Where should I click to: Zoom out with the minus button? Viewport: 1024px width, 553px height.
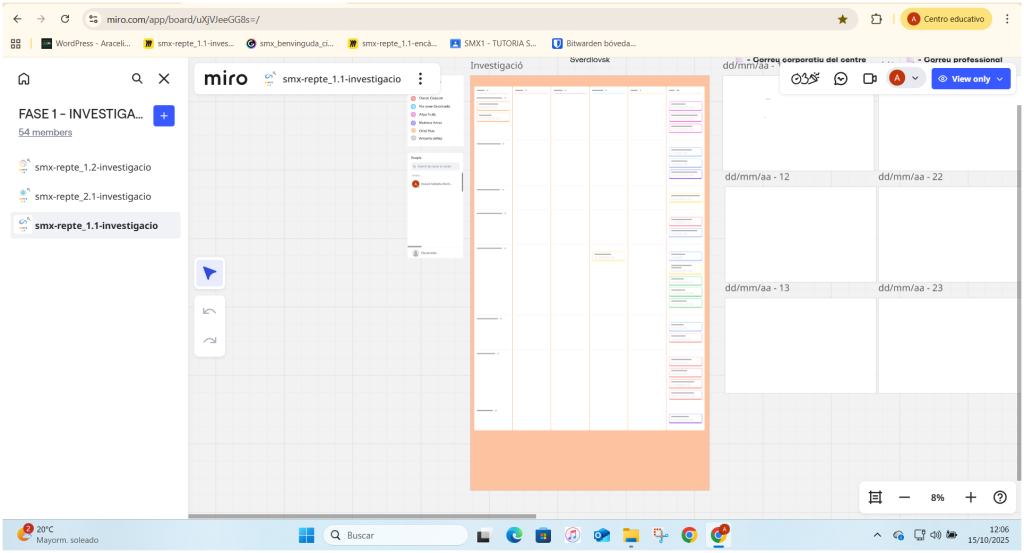coord(904,497)
